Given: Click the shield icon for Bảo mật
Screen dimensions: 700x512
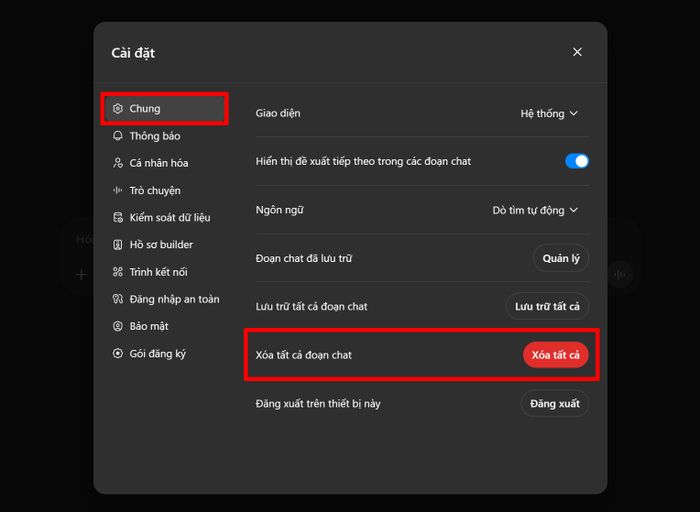Looking at the screenshot, I should (x=118, y=326).
